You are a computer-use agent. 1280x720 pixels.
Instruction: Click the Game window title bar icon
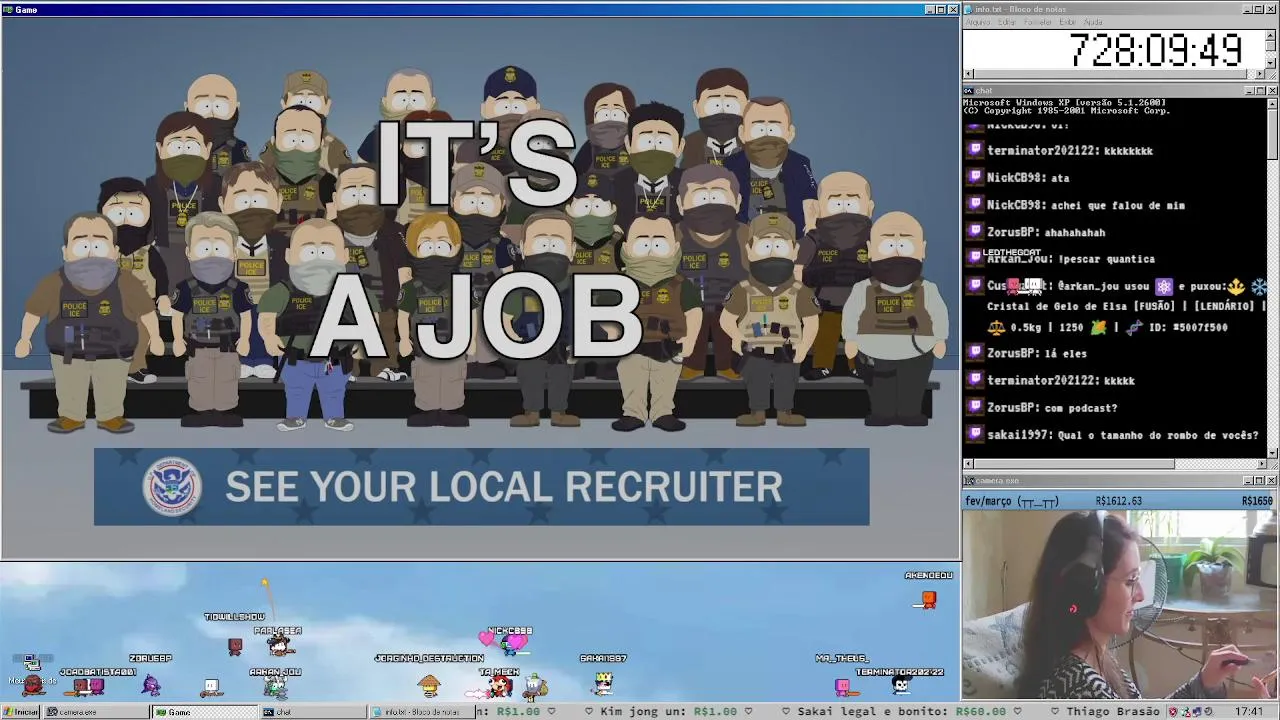pyautogui.click(x=8, y=10)
